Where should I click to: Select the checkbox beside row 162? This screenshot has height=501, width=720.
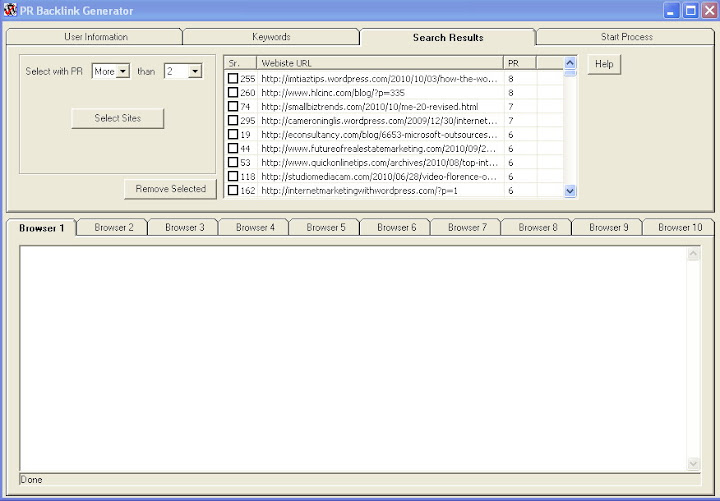pyautogui.click(x=233, y=190)
